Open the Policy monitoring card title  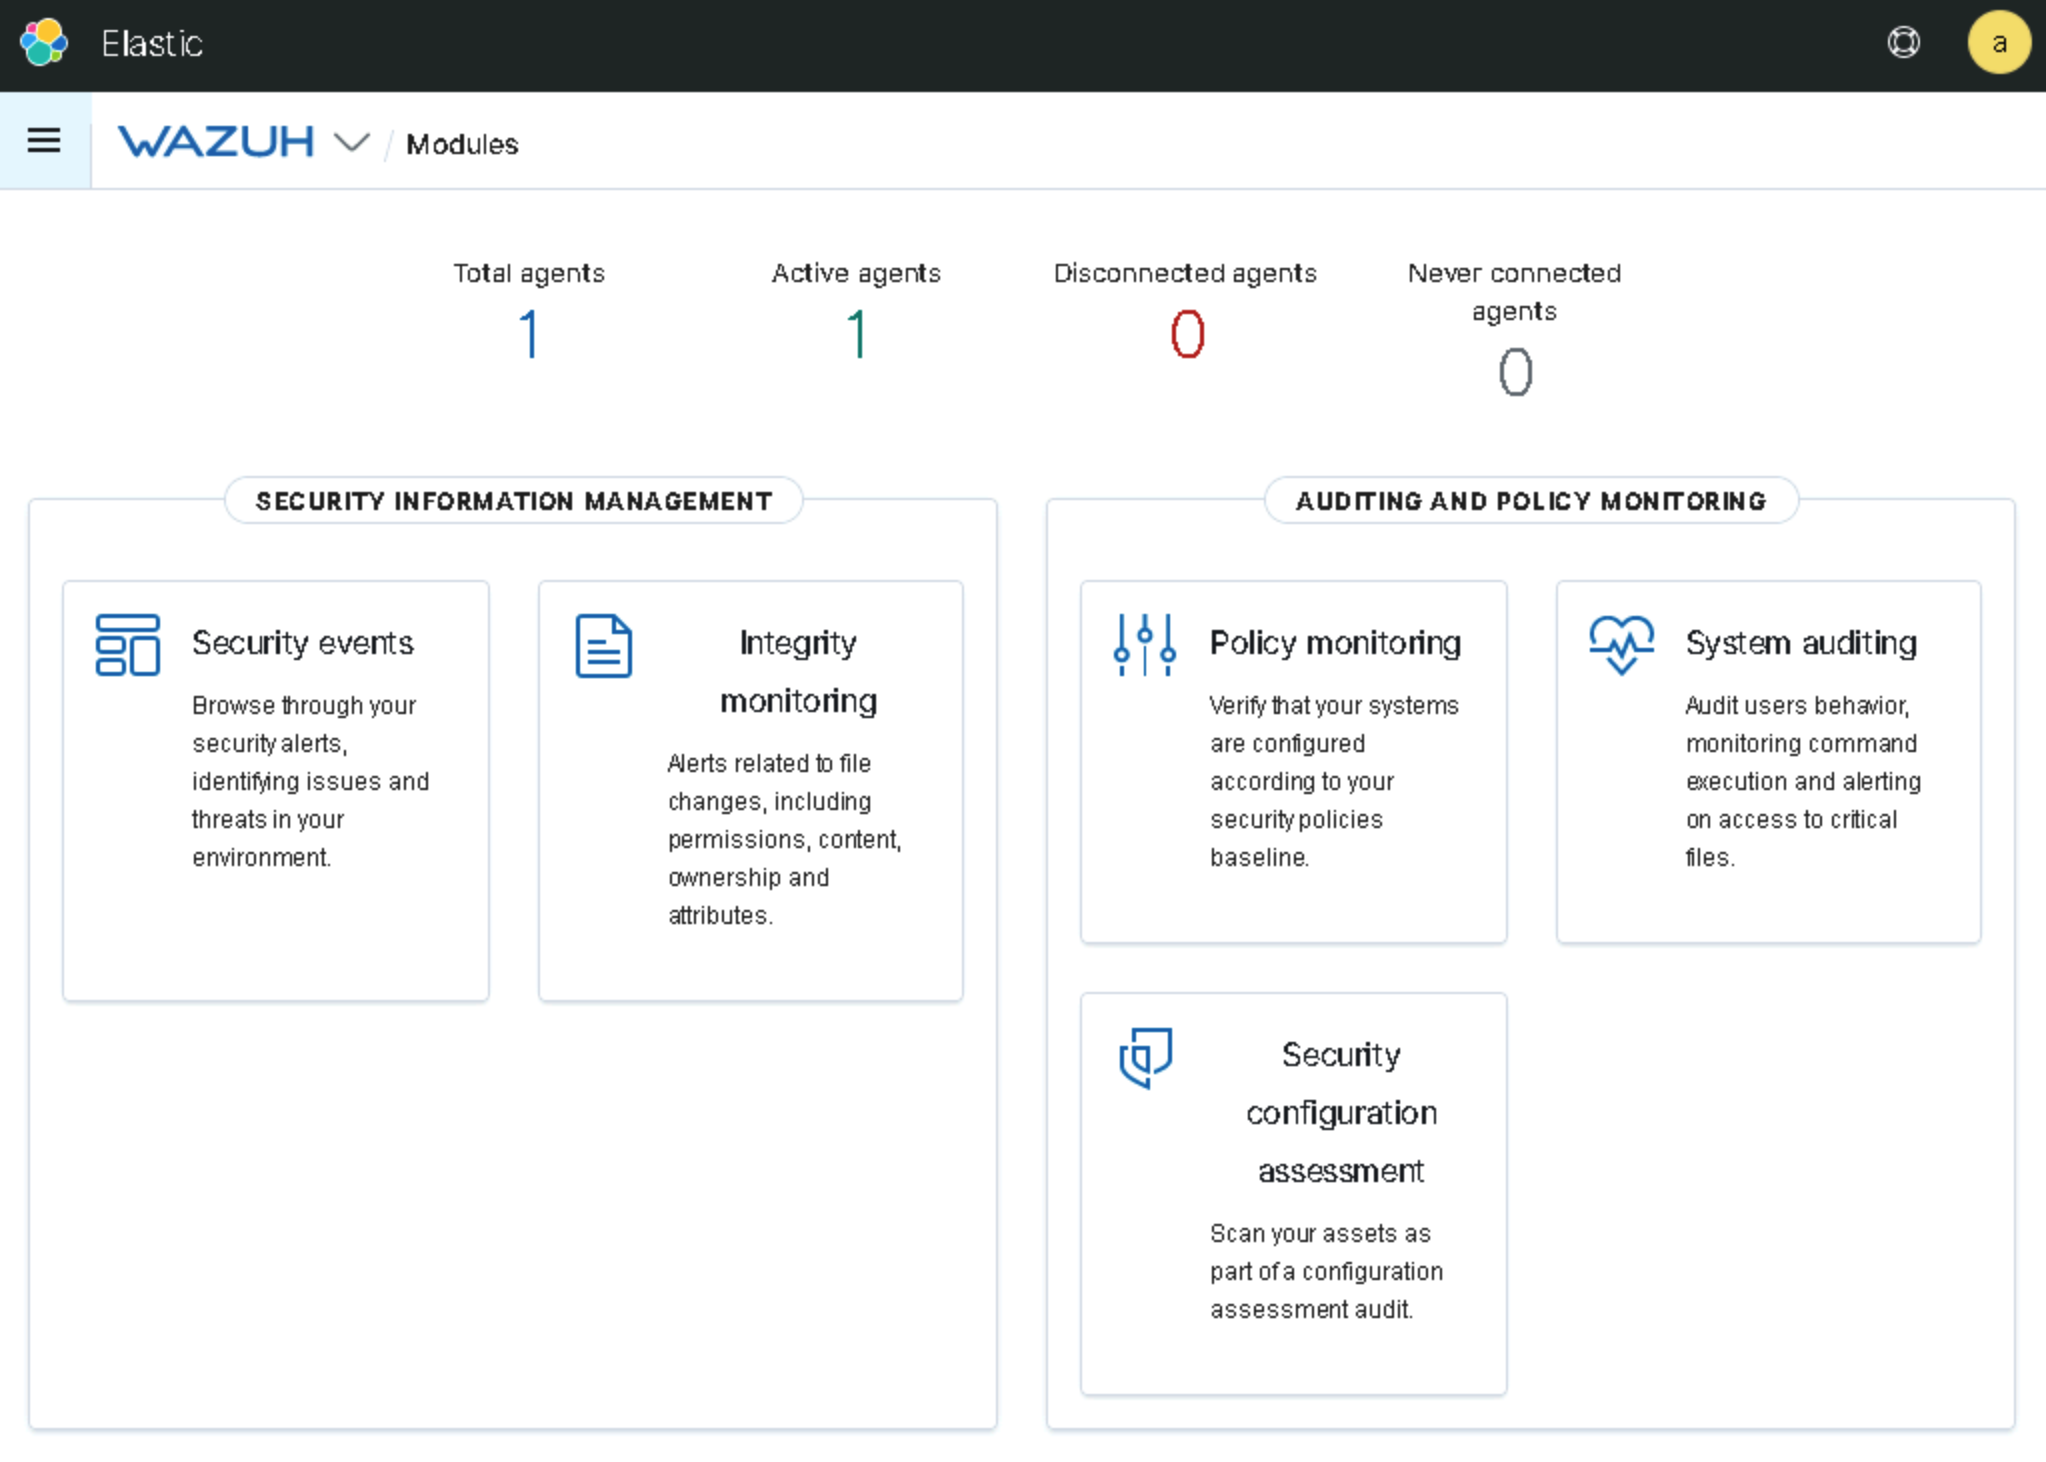tap(1335, 643)
